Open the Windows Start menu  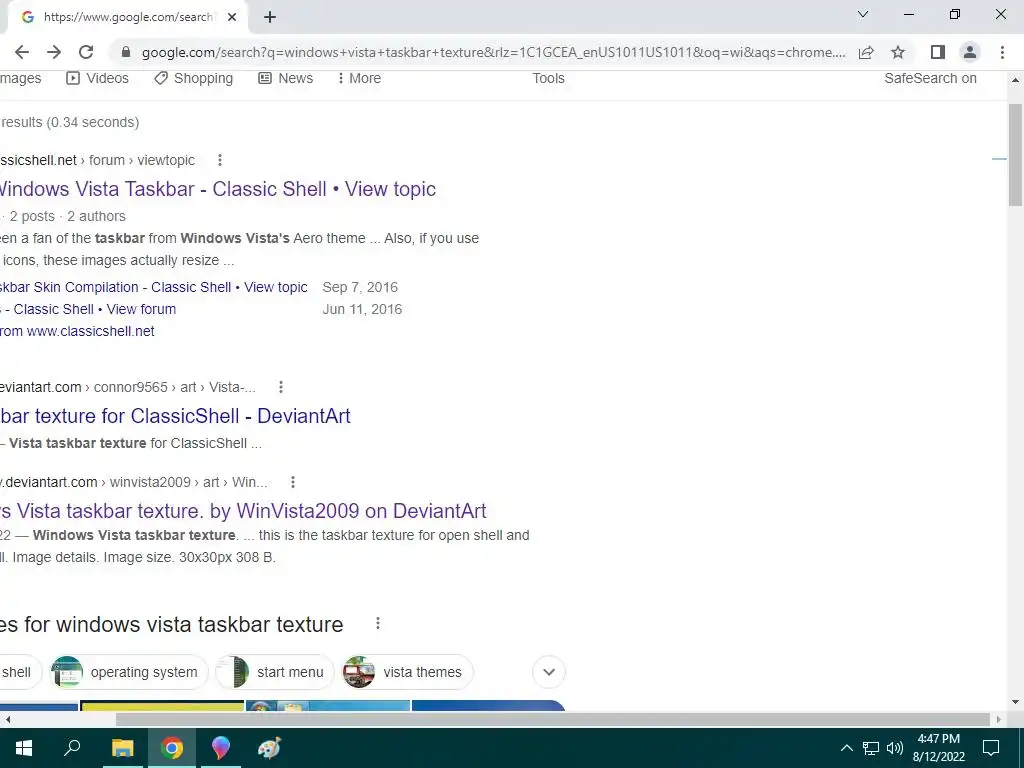[x=24, y=748]
